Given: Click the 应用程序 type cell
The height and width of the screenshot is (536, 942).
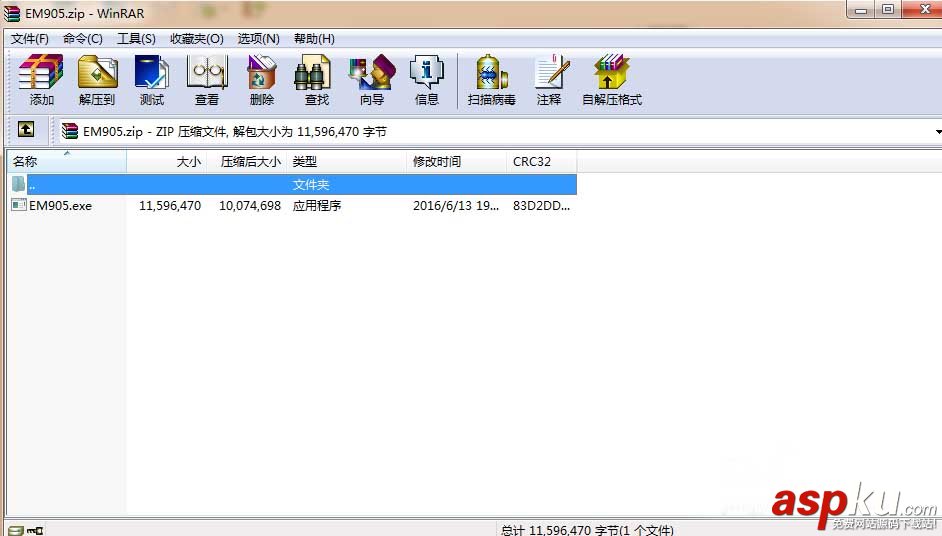Looking at the screenshot, I should (317, 206).
